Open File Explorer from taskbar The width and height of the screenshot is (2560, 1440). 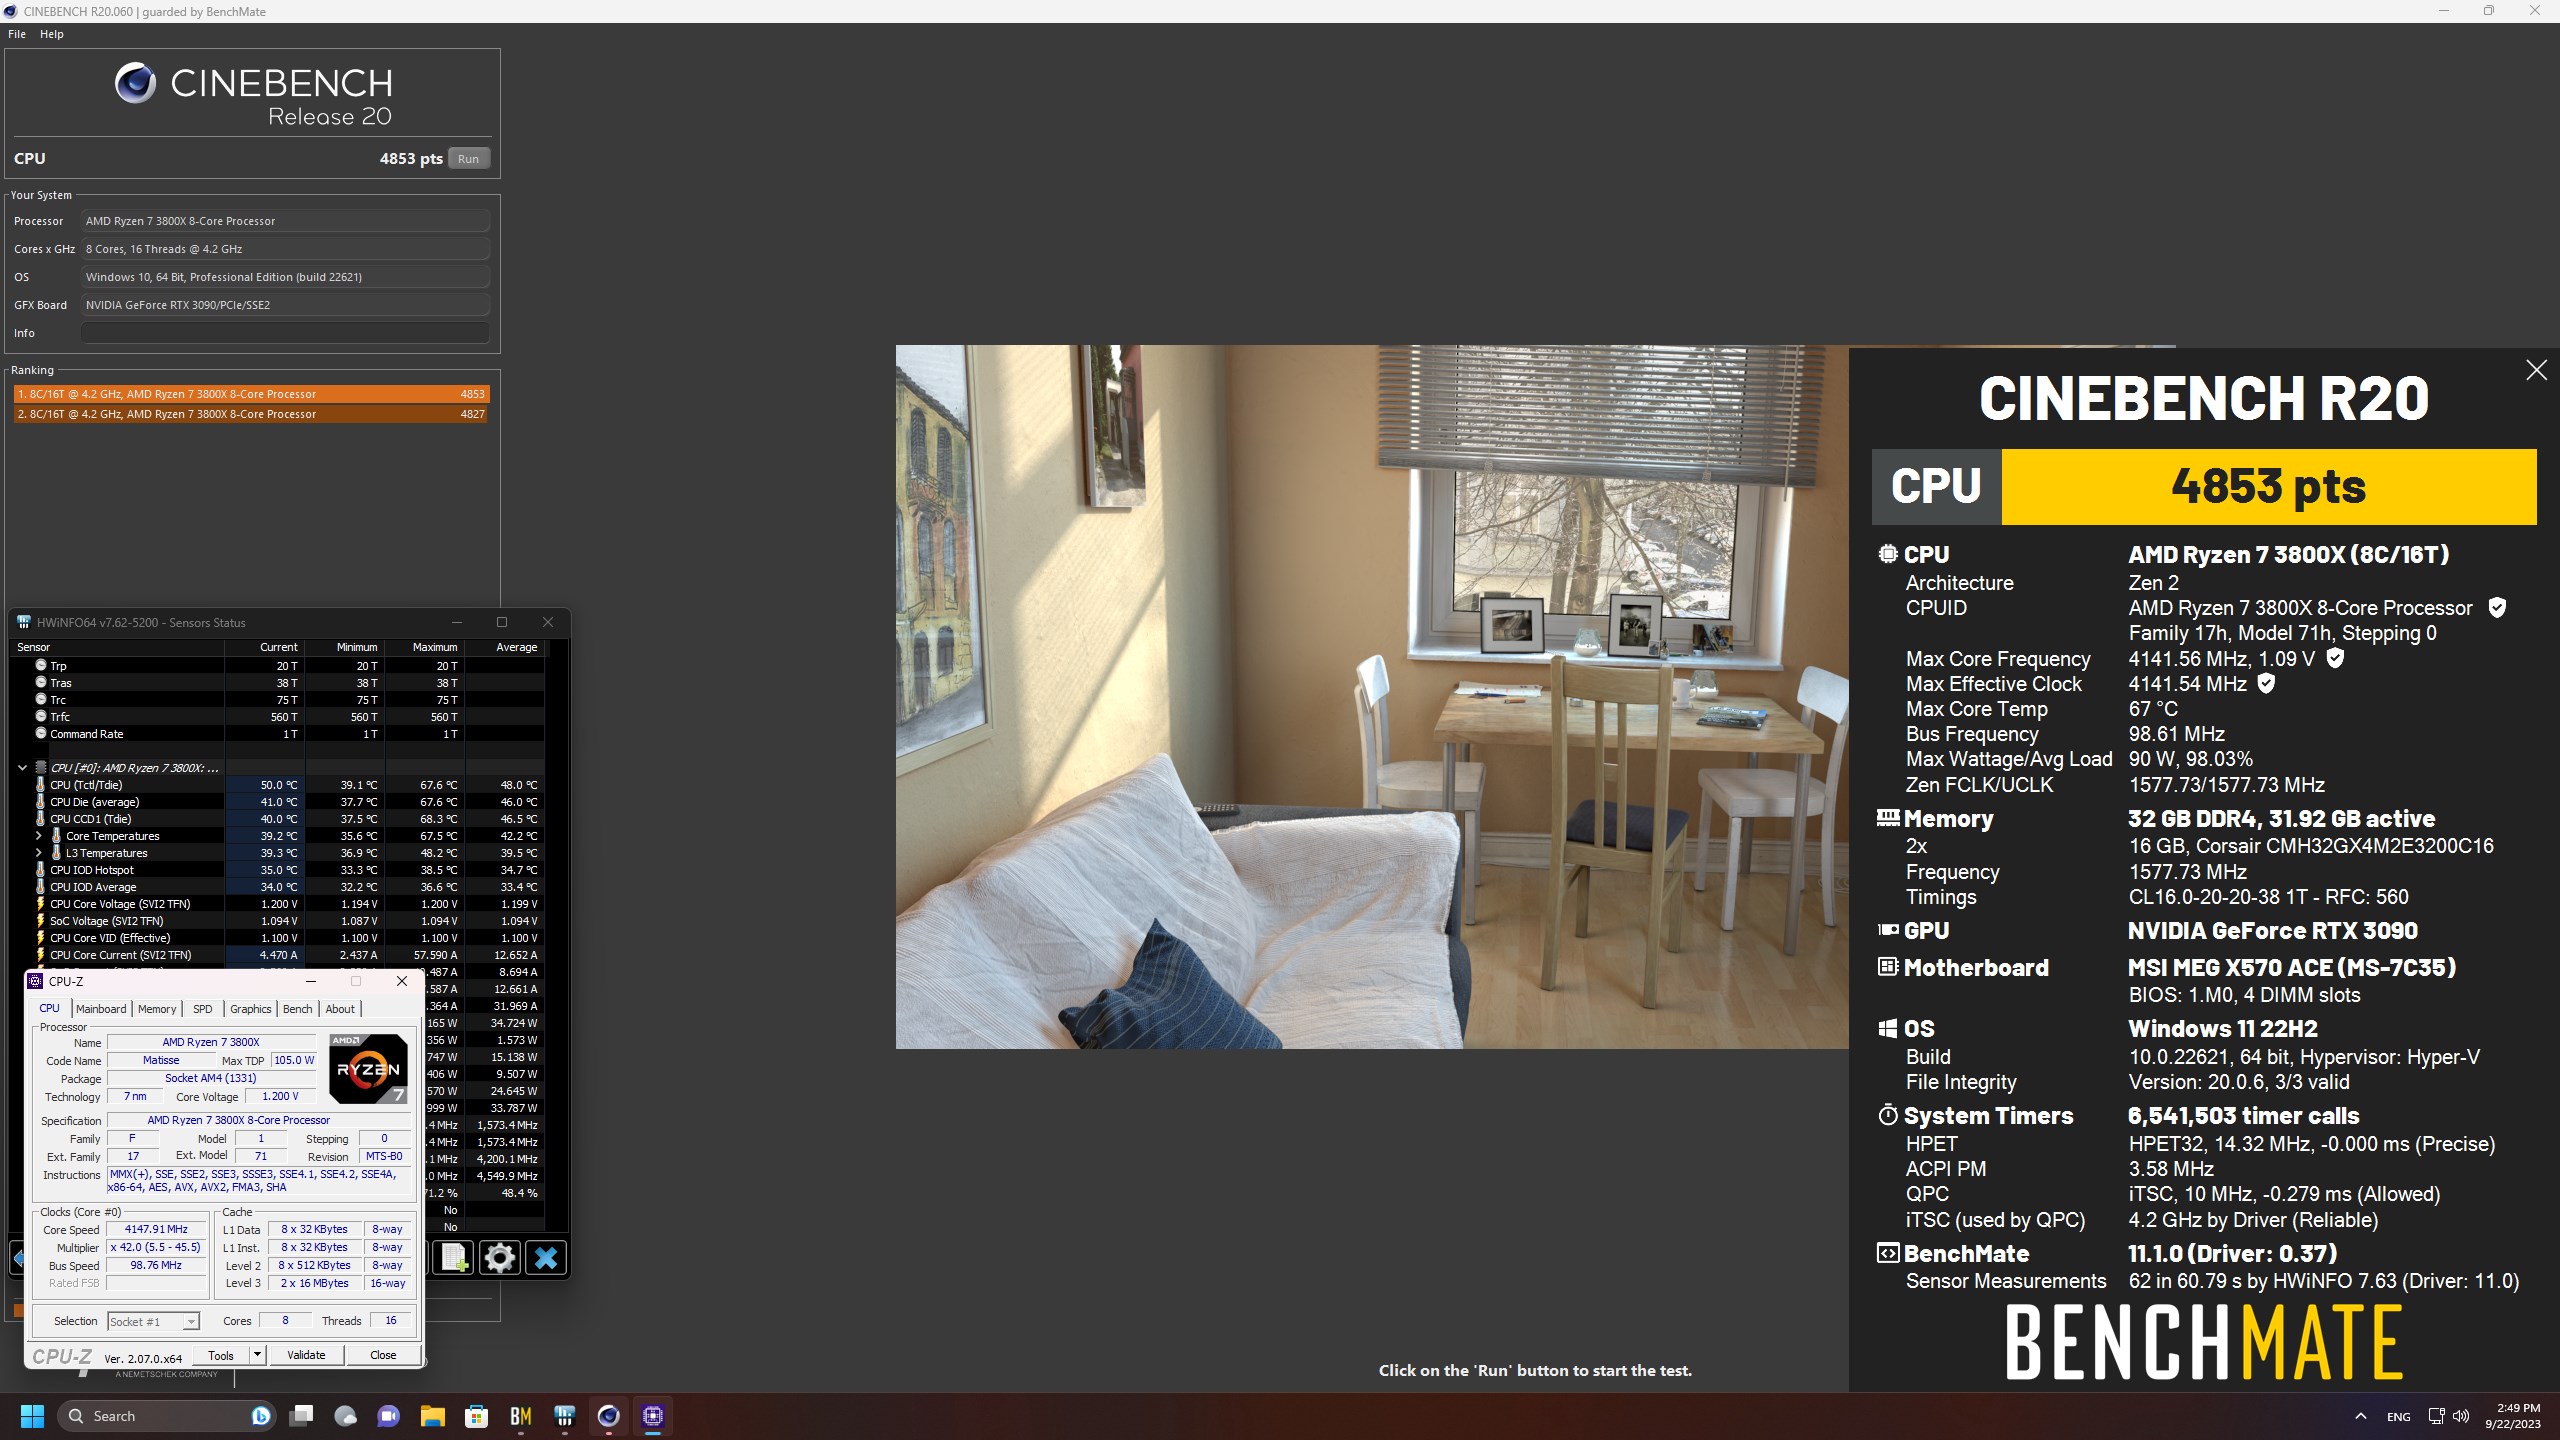[x=432, y=1416]
